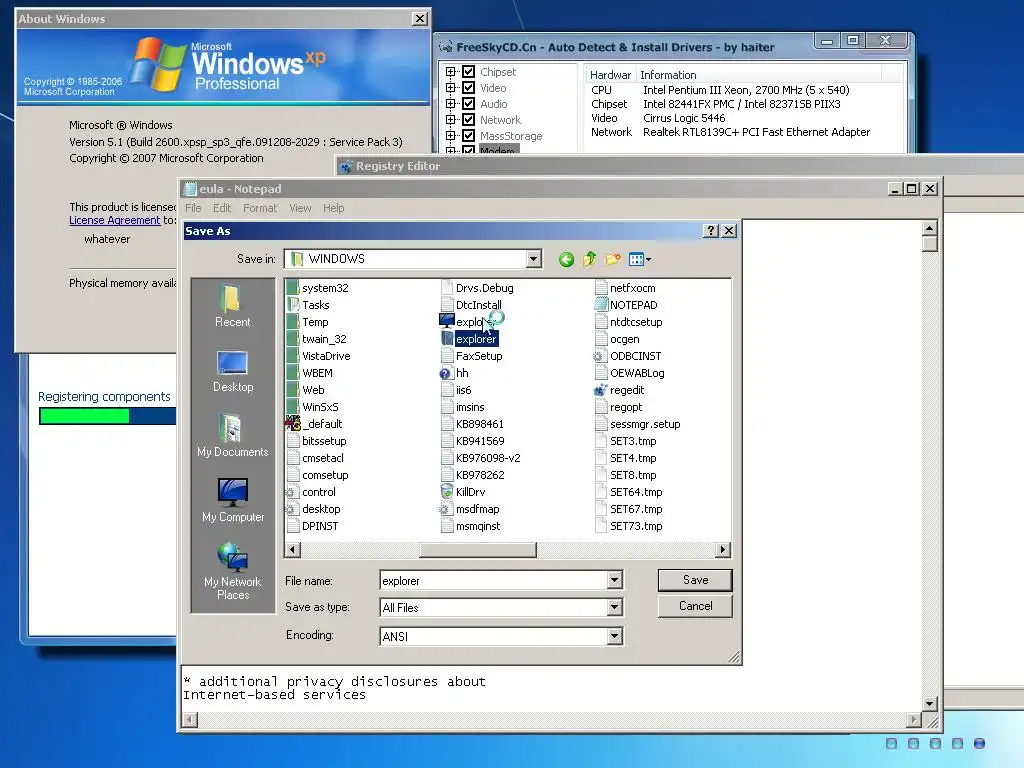The width and height of the screenshot is (1024, 768).
Task: Select the SET64.tmp file
Action: (628, 492)
